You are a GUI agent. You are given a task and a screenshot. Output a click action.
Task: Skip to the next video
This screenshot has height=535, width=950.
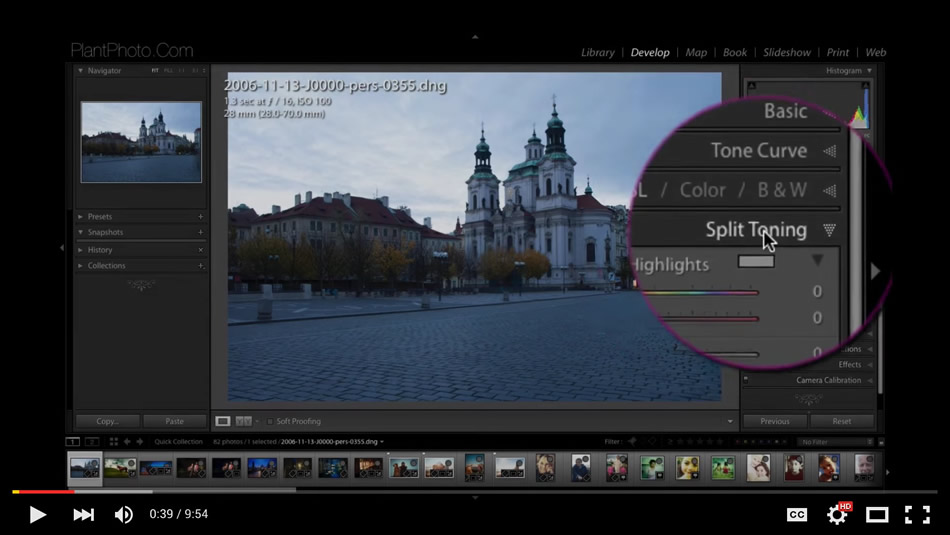84,514
